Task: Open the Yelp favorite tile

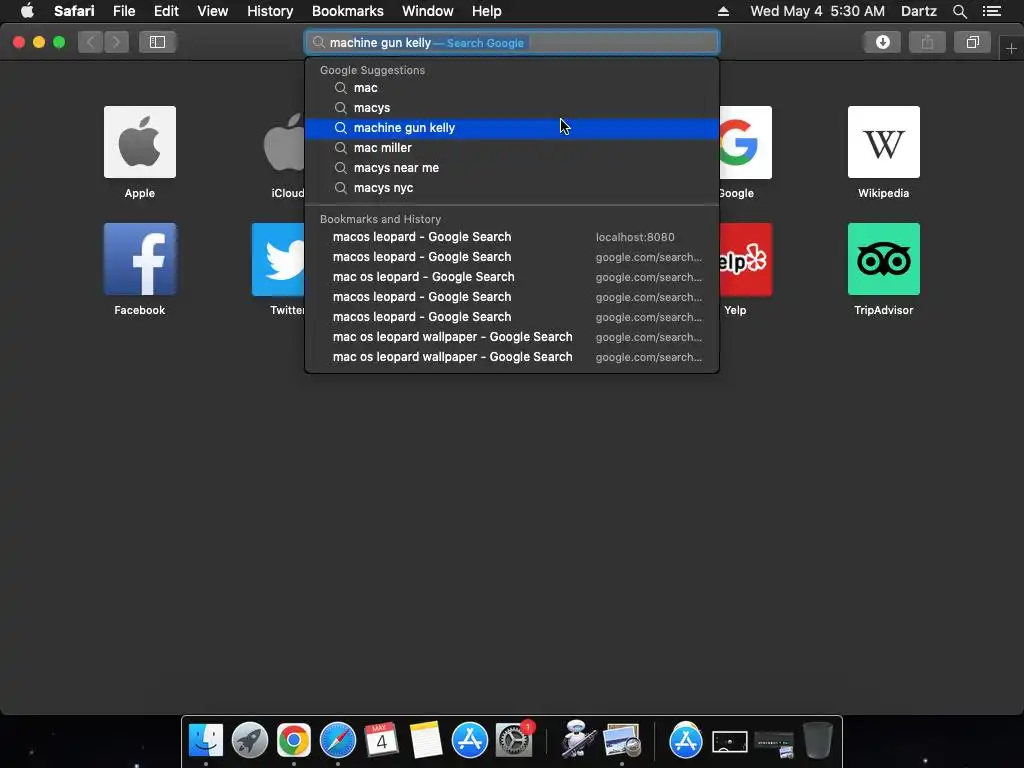Action: click(x=745, y=259)
